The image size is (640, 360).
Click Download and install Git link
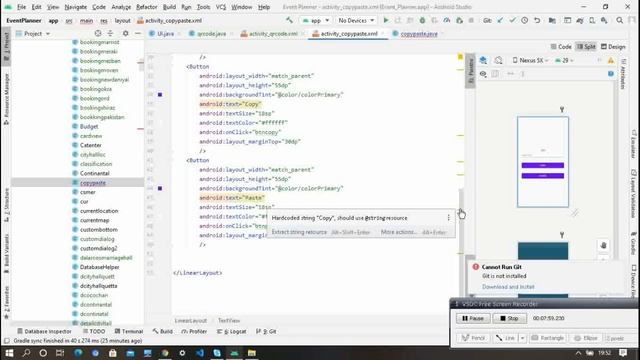click(x=508, y=287)
